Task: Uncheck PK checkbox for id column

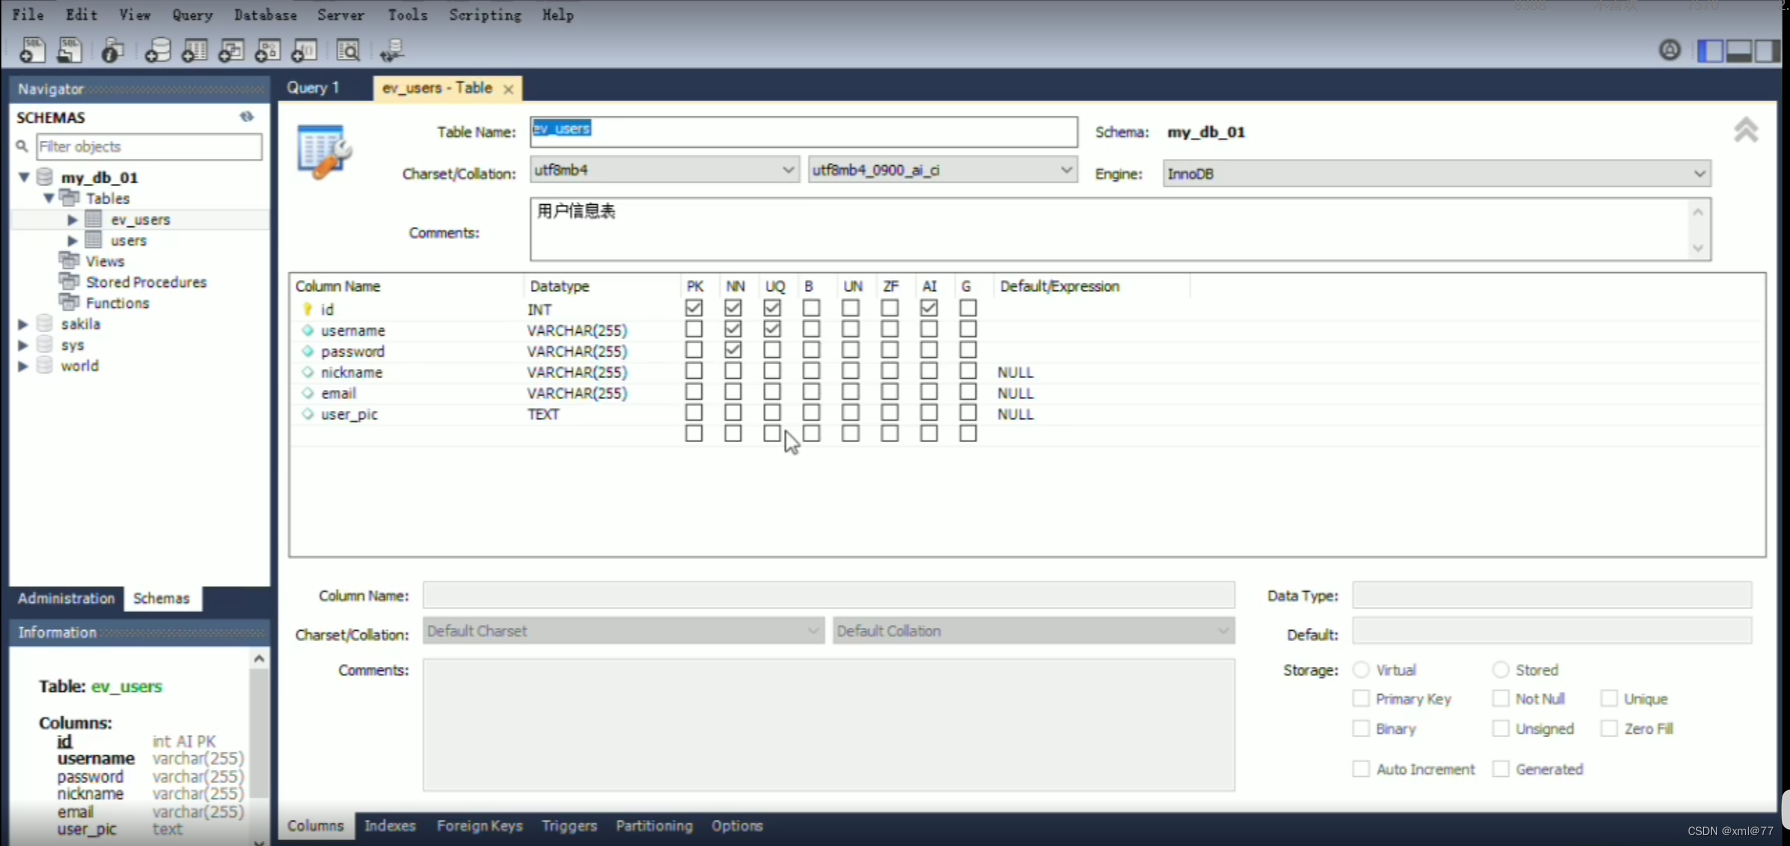Action: point(694,308)
